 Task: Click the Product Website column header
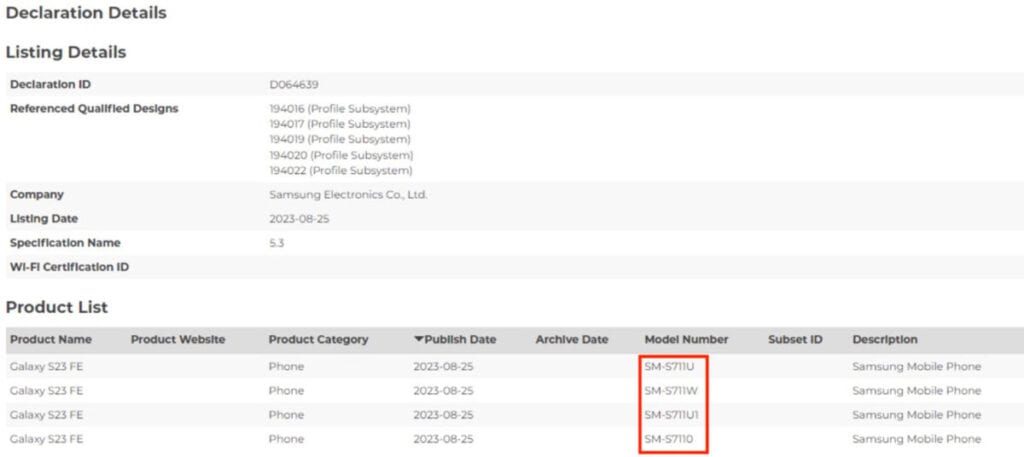pyautogui.click(x=178, y=340)
